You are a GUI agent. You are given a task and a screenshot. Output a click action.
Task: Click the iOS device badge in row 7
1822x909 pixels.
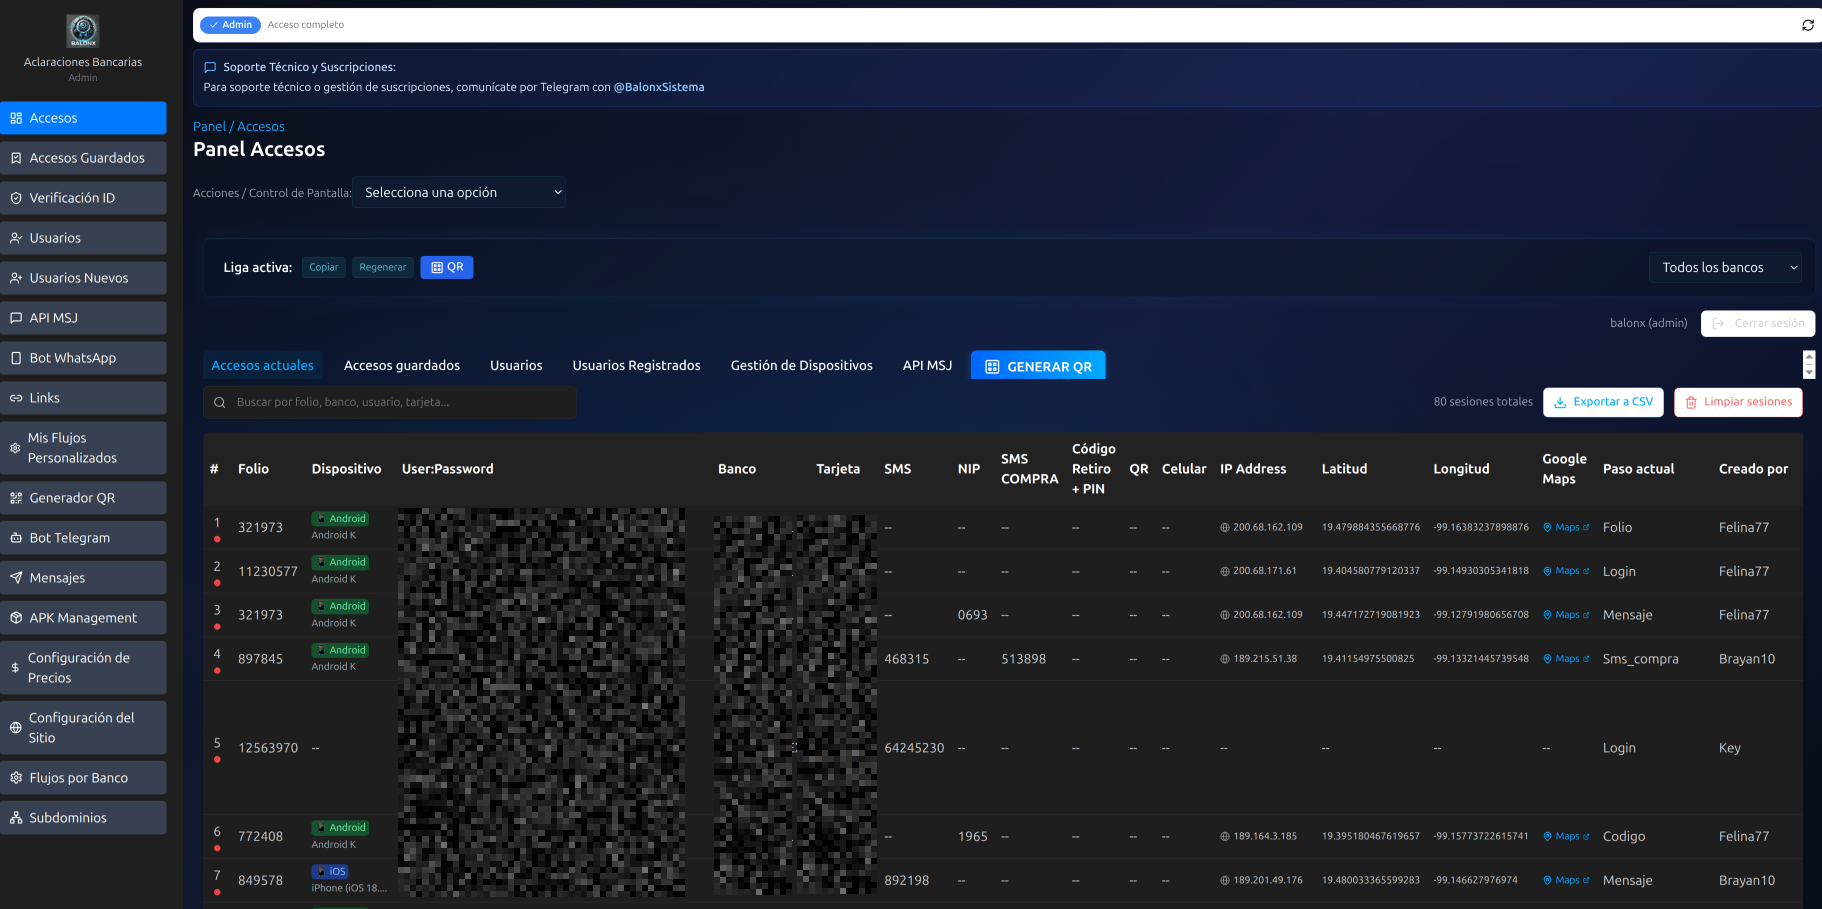(330, 871)
